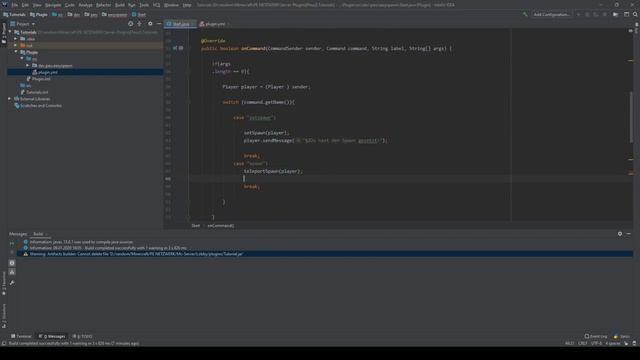
Task: Expand External Libraries node
Action: (10, 99)
